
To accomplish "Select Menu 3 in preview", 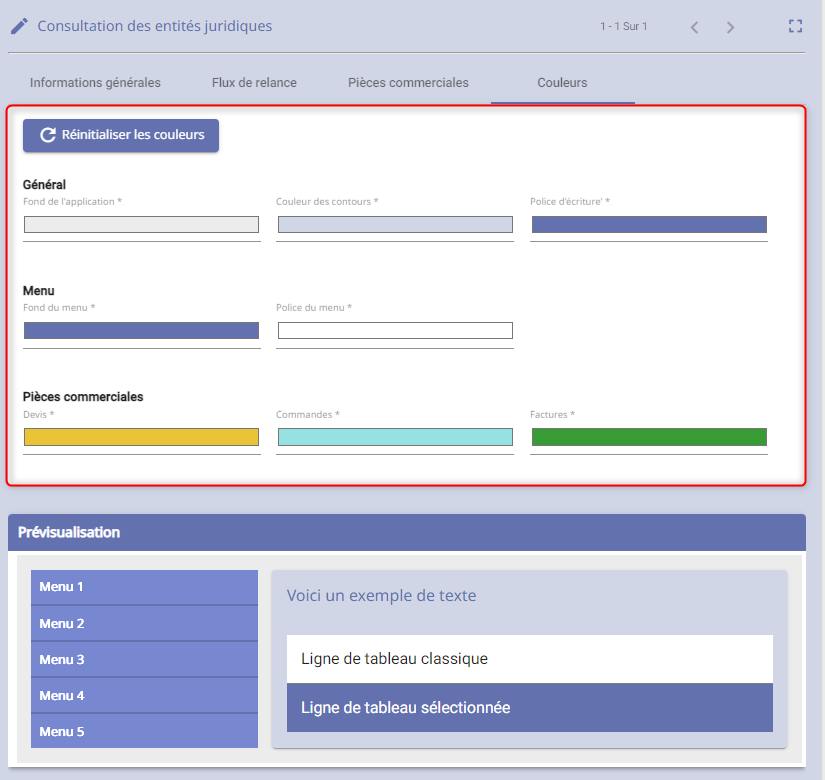I will pyautogui.click(x=144, y=659).
